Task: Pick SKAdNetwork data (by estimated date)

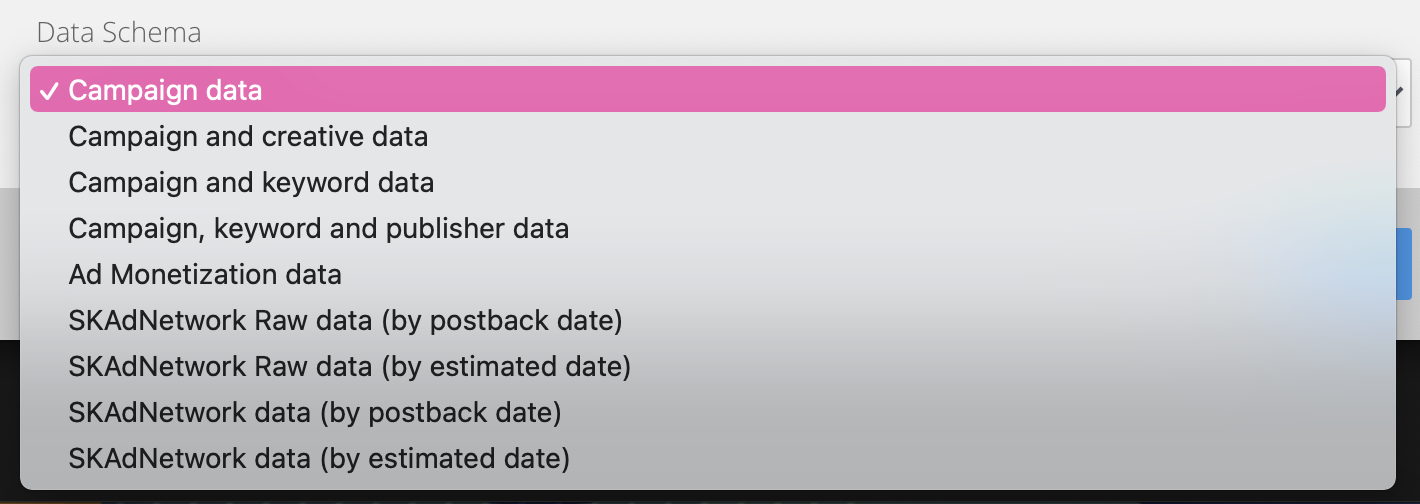Action: pos(319,459)
